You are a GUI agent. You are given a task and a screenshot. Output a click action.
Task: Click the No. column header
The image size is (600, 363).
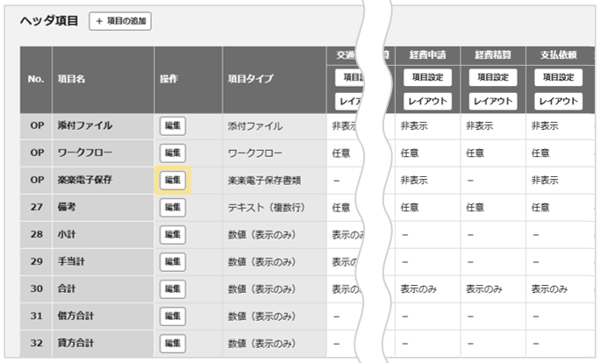(x=36, y=79)
